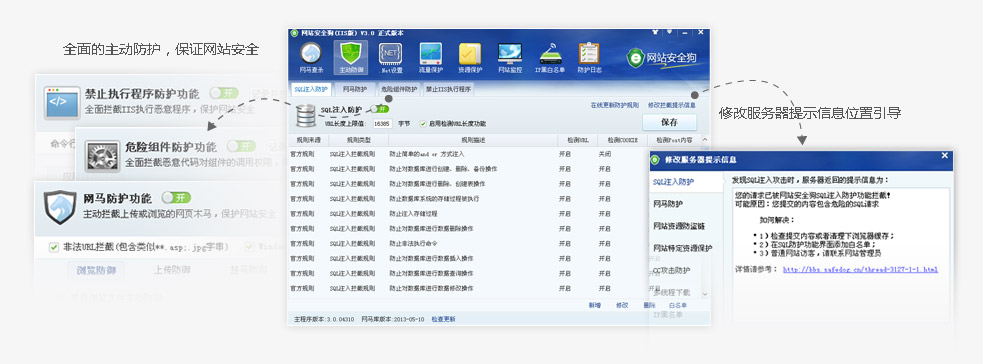Open the 流量保护 chart icon
The image size is (983, 364).
point(431,53)
